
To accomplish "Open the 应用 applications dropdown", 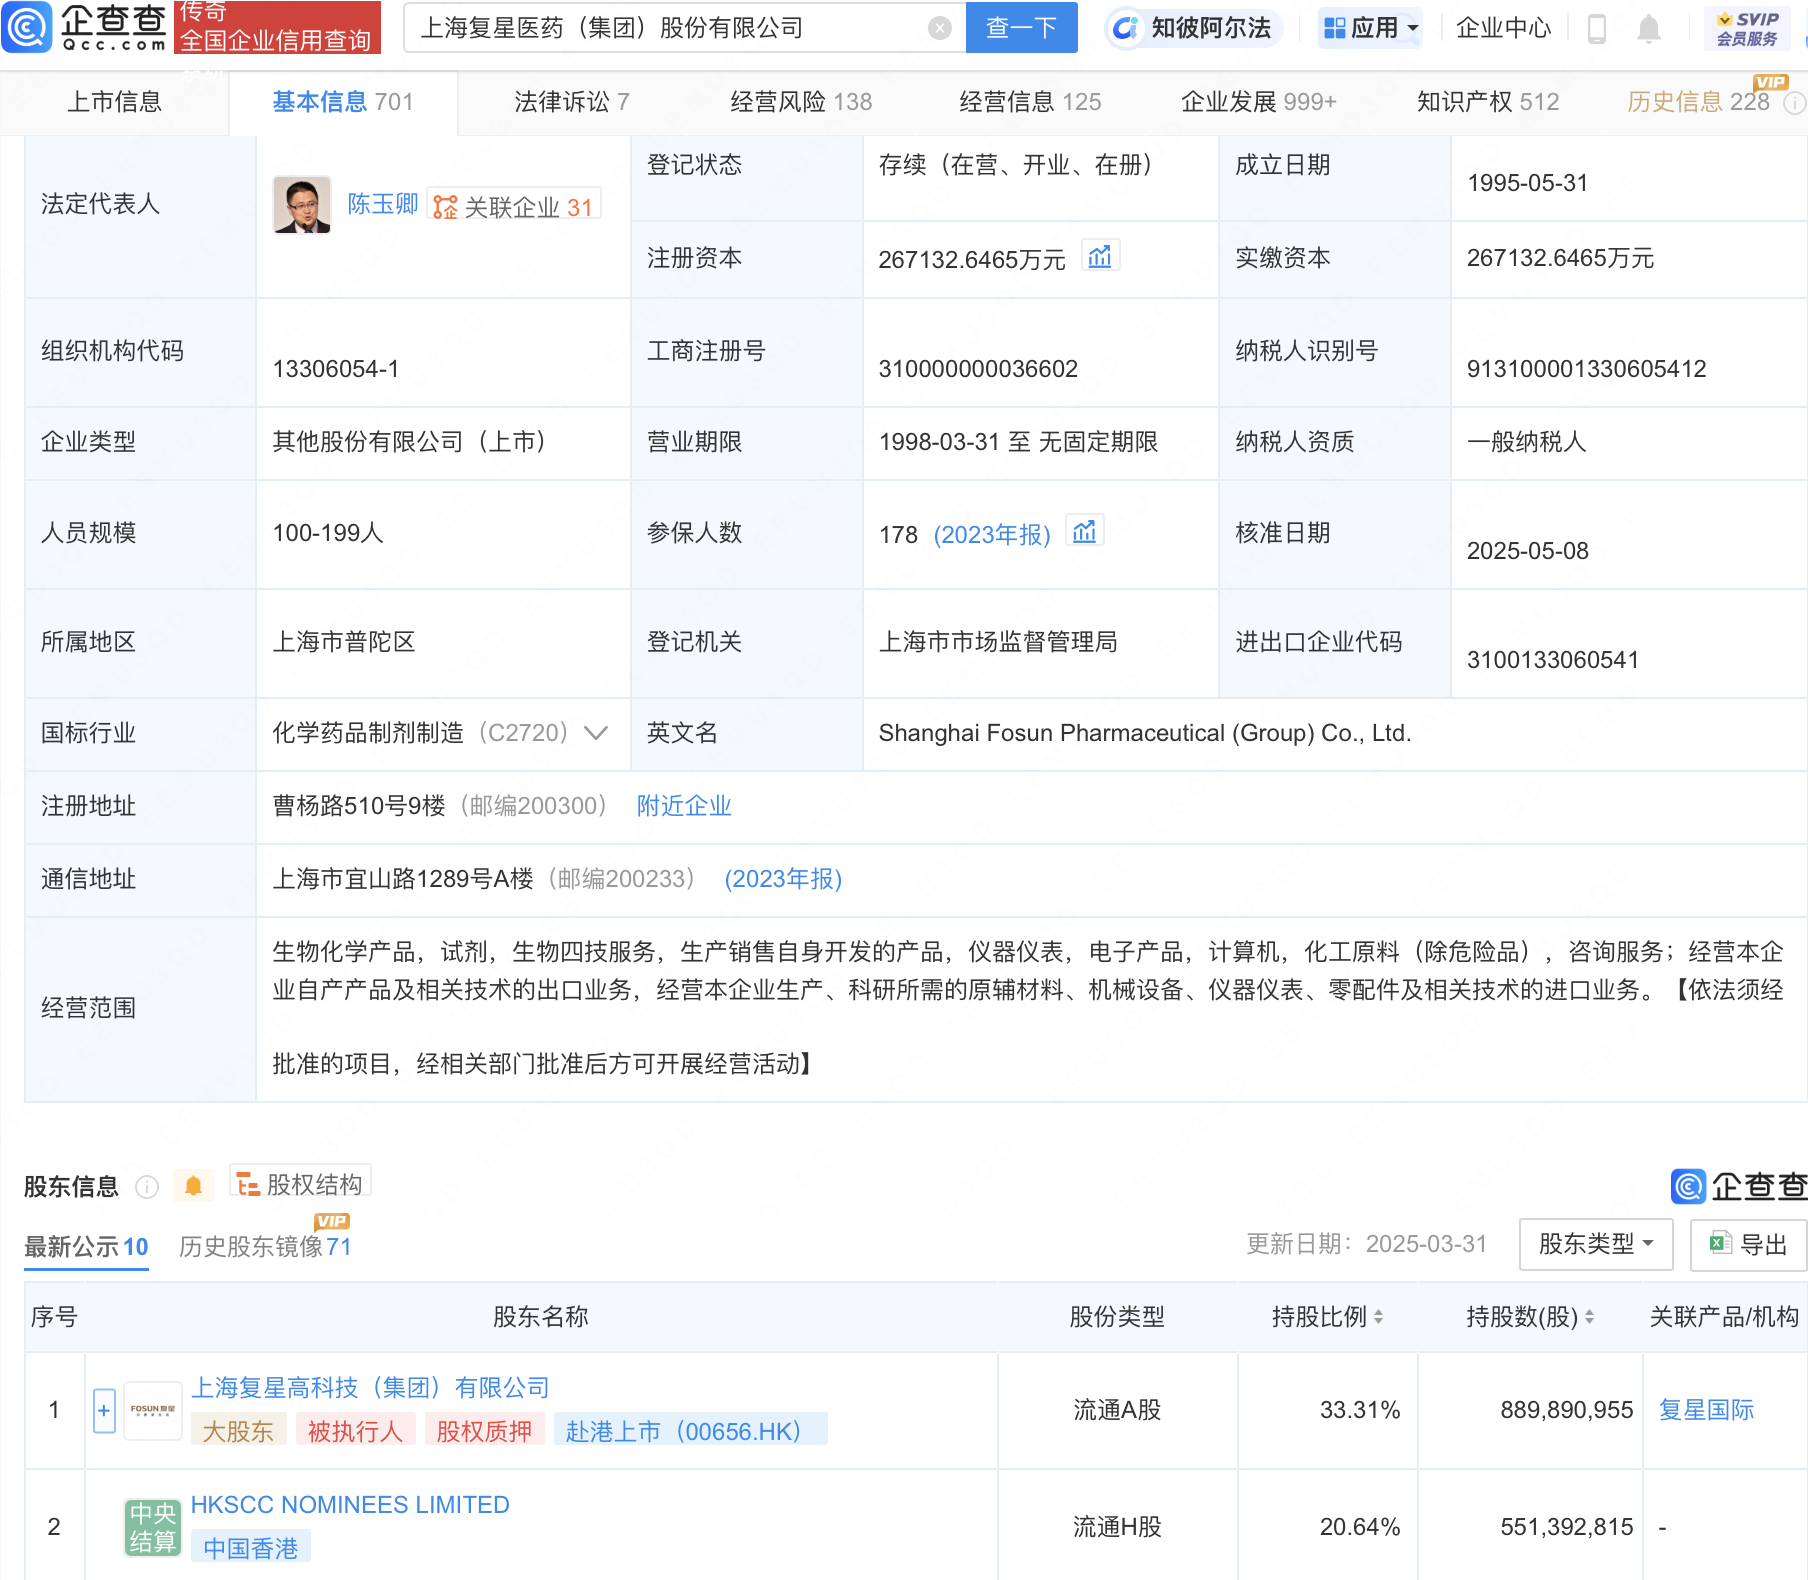I will [x=1371, y=28].
